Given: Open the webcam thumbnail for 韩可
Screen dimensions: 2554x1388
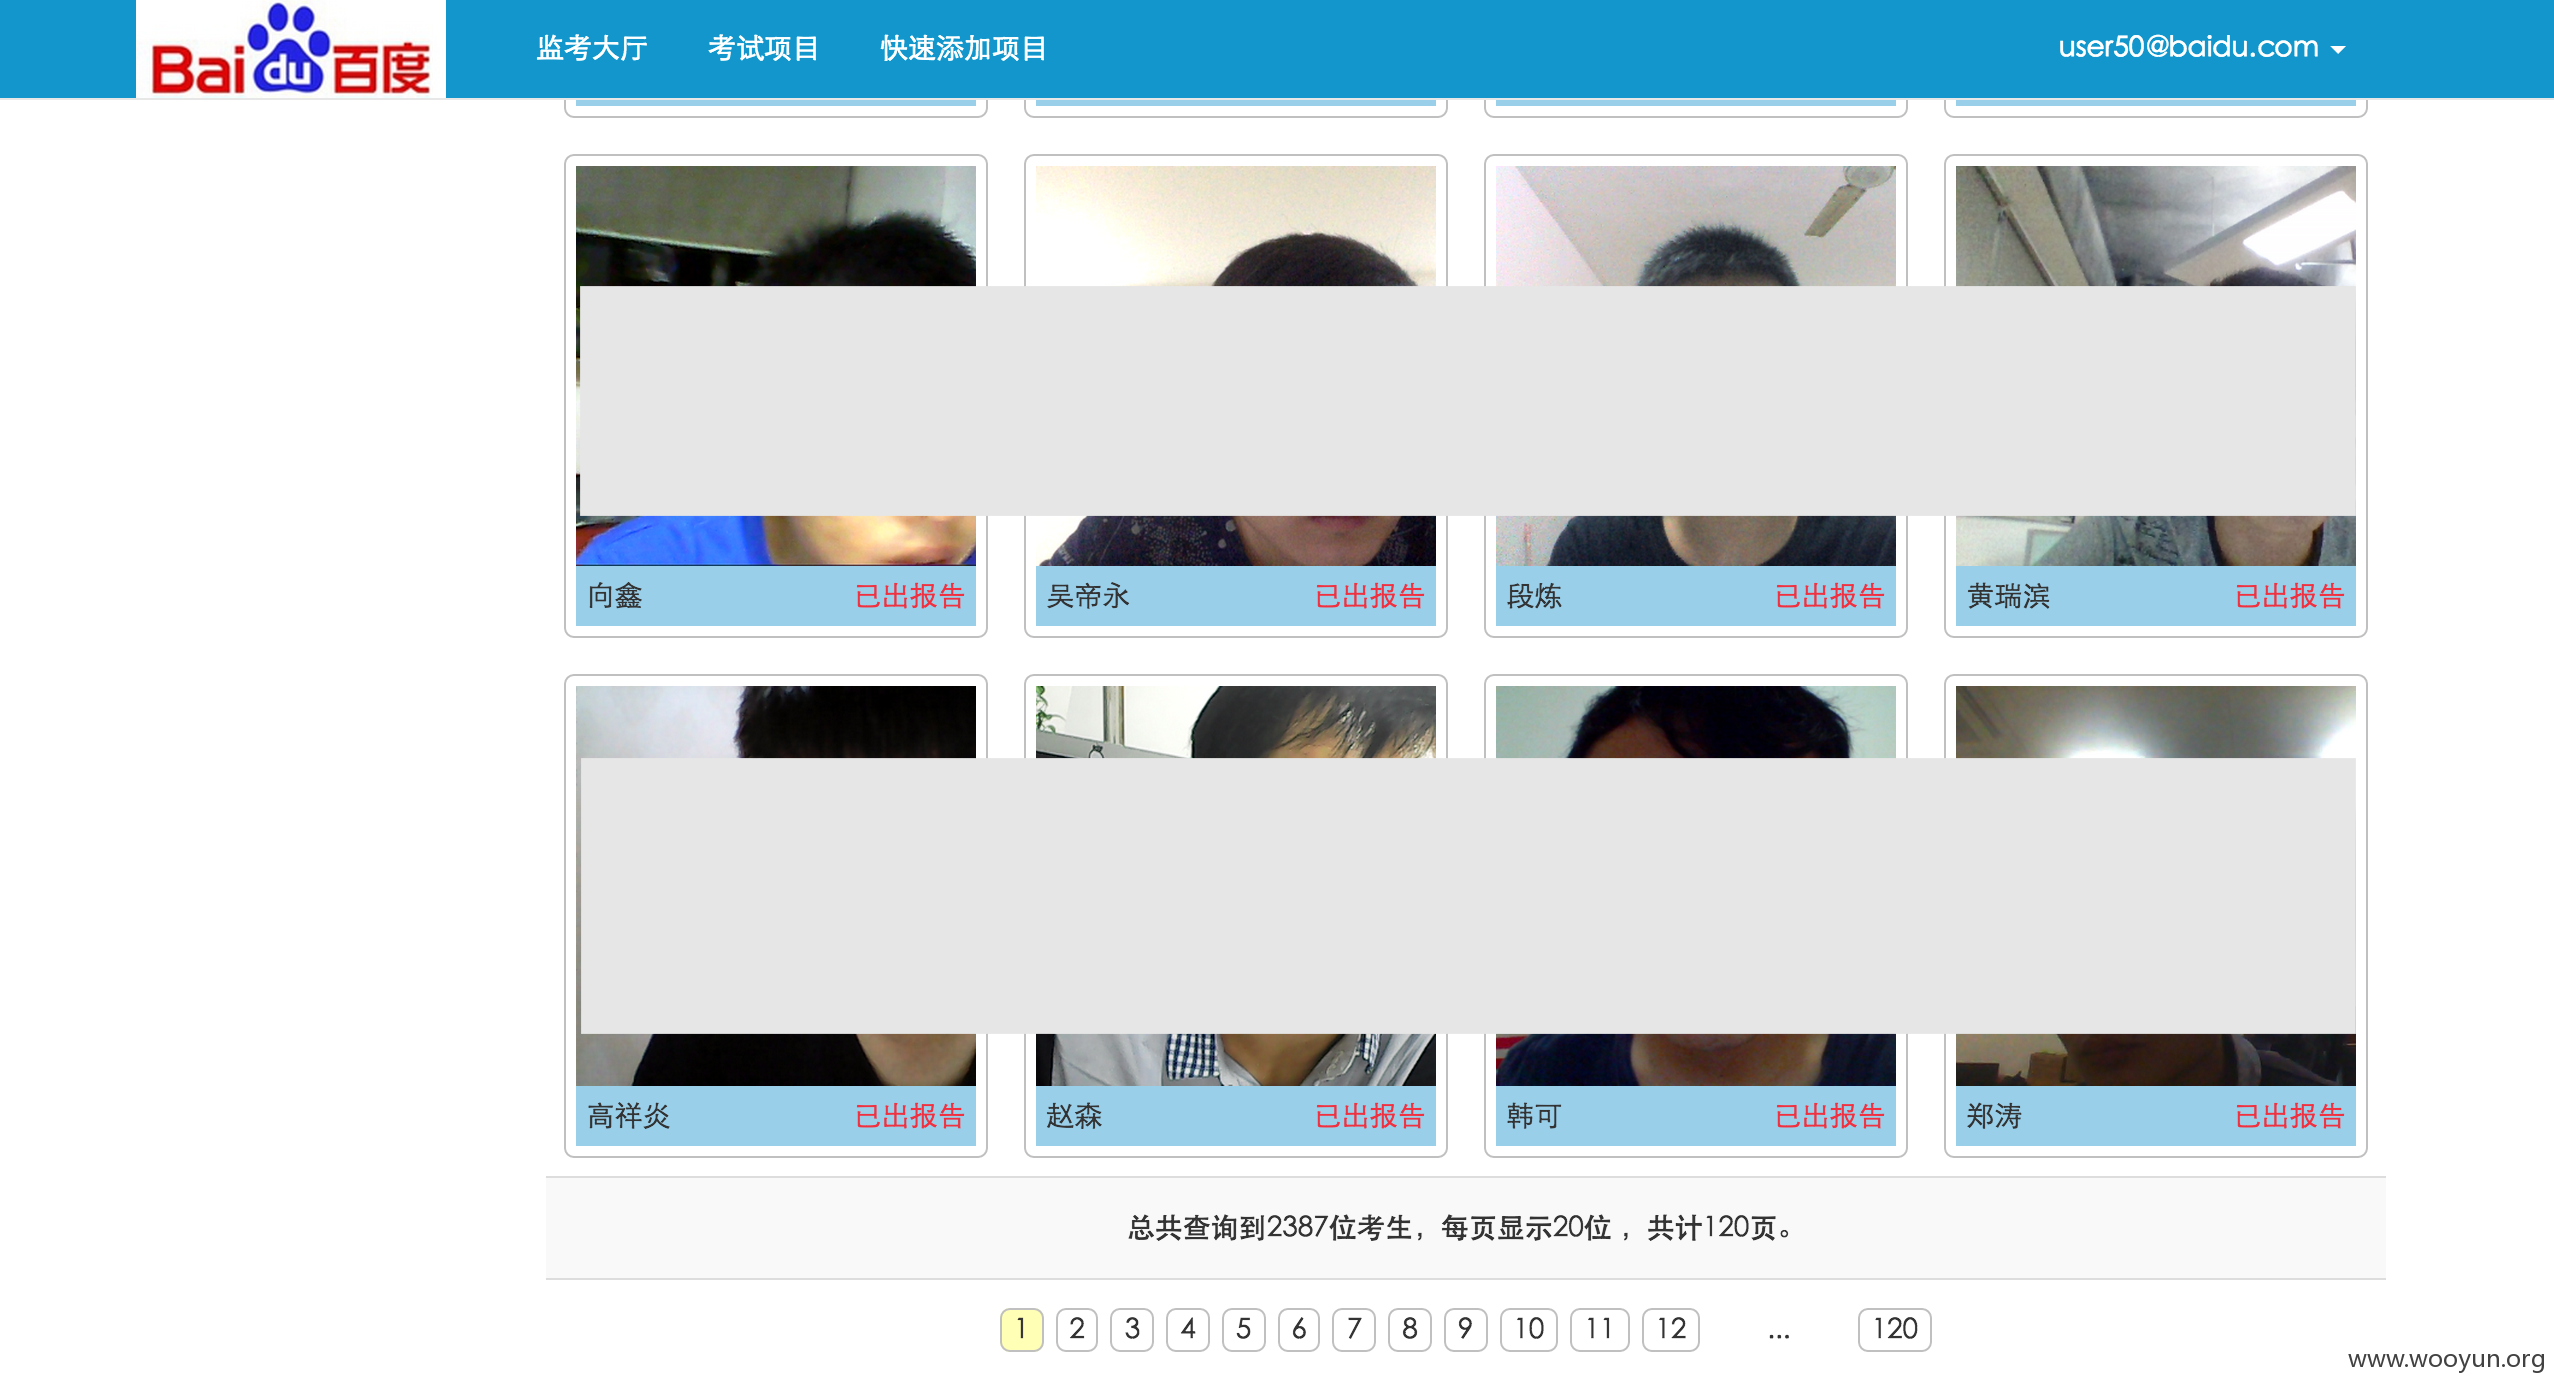Looking at the screenshot, I should [x=1696, y=886].
